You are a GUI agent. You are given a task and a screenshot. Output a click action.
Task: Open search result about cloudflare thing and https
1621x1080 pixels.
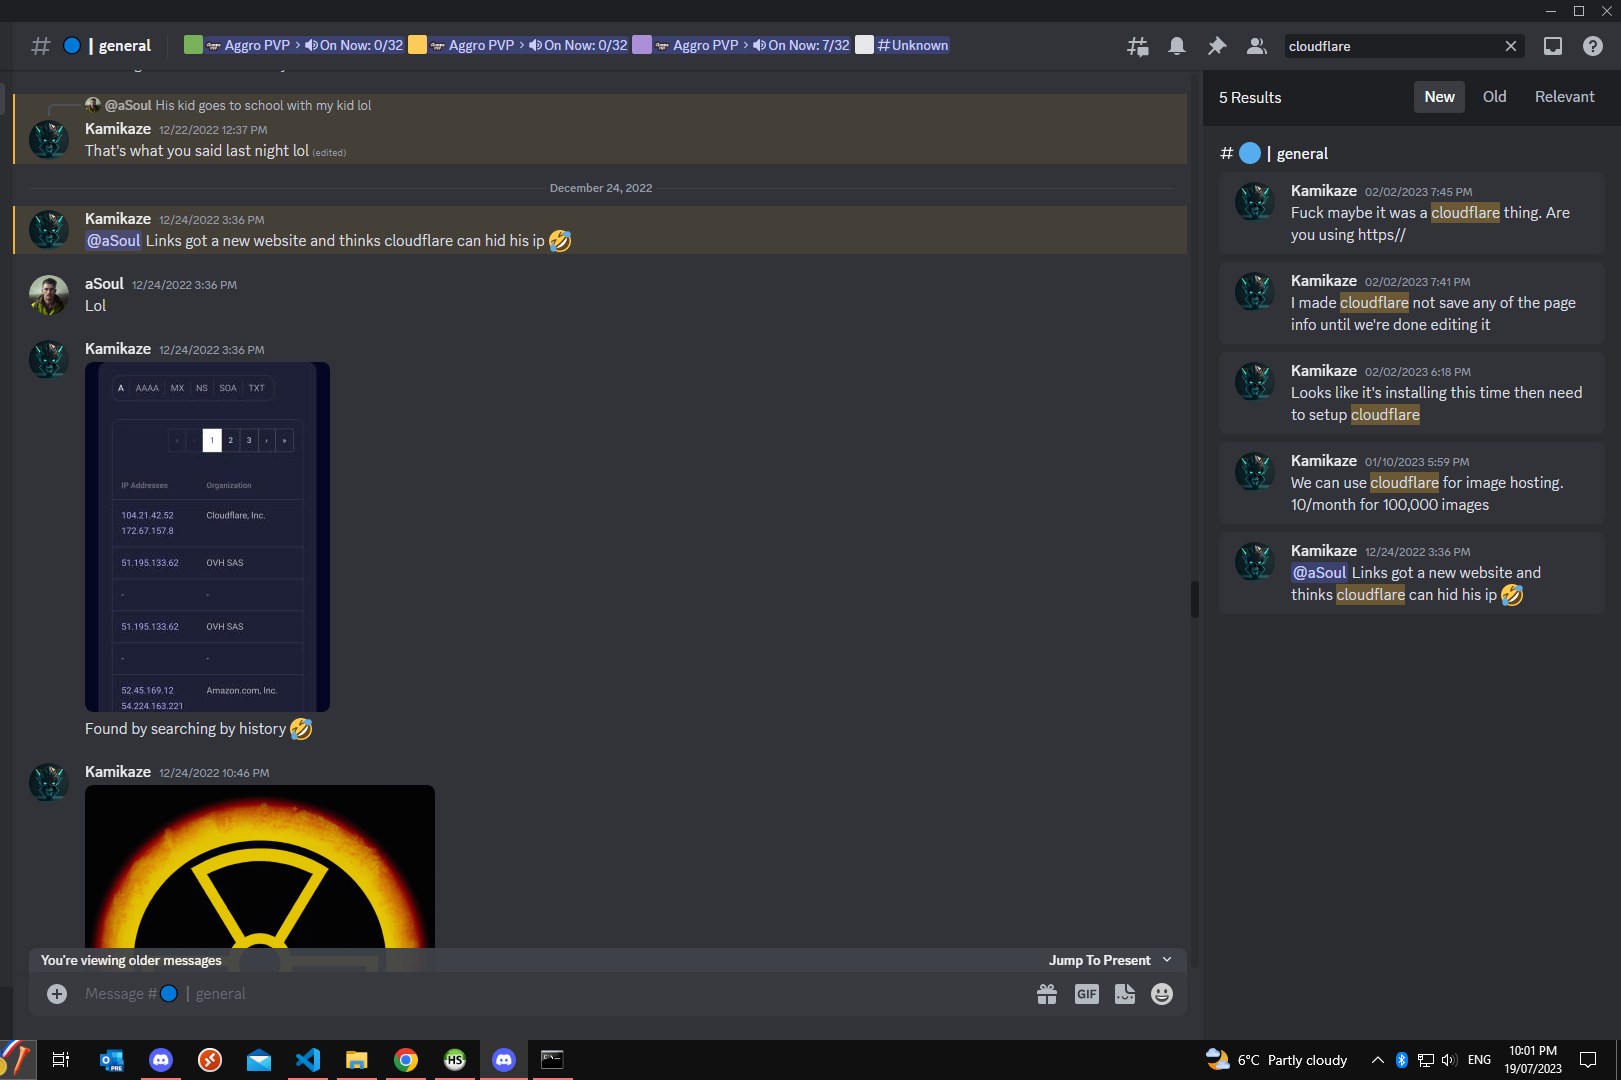click(1411, 213)
